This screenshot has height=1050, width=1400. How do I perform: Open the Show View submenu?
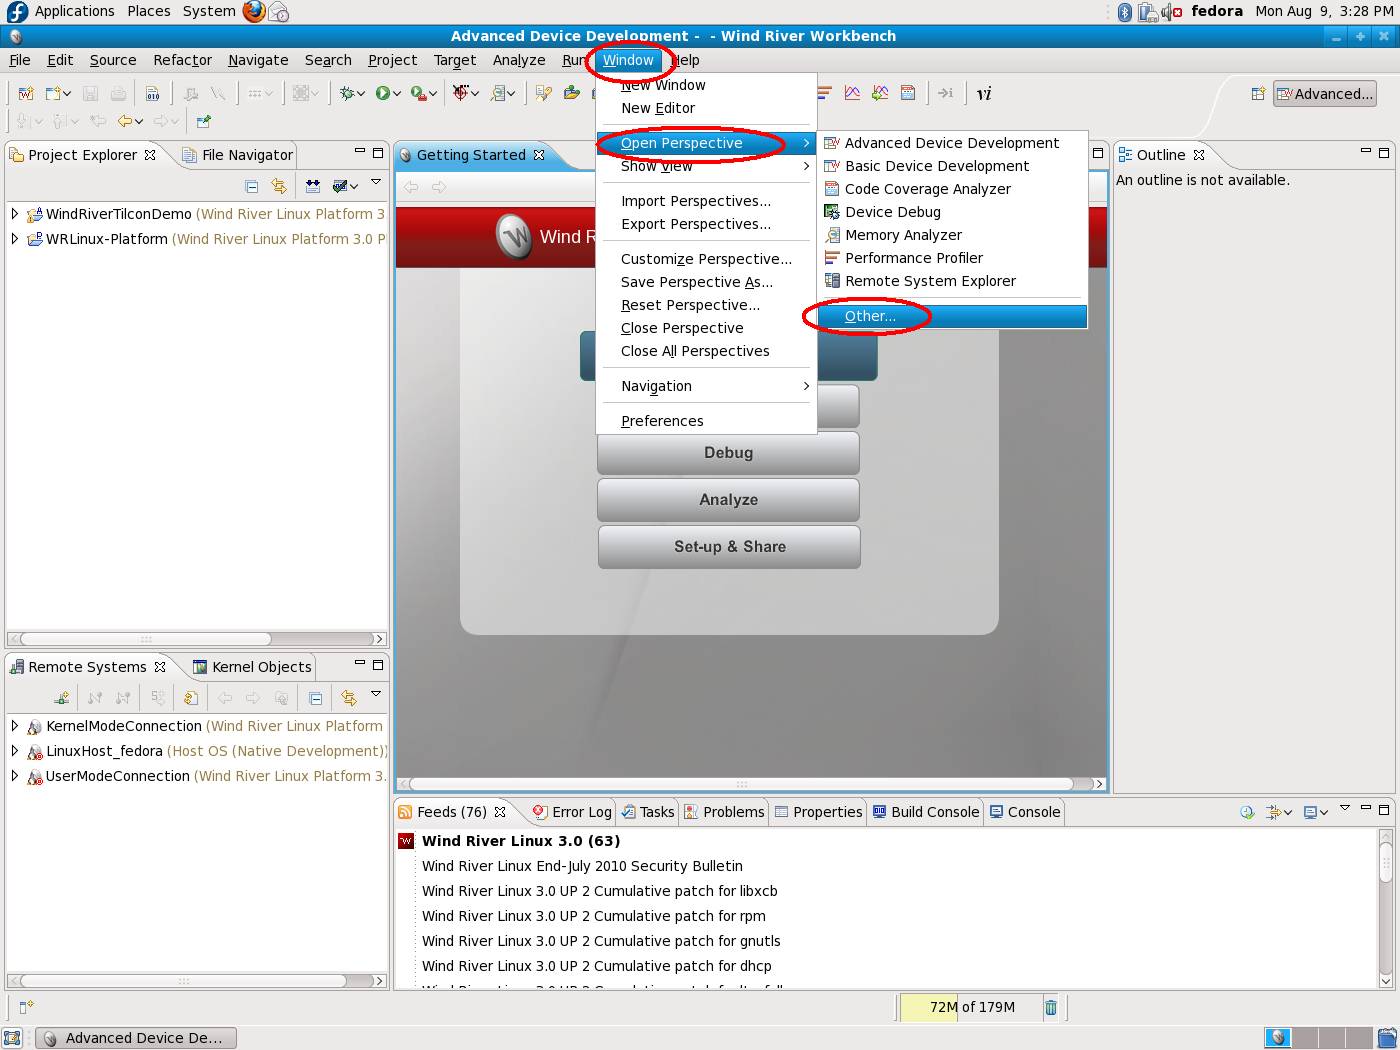click(x=707, y=166)
